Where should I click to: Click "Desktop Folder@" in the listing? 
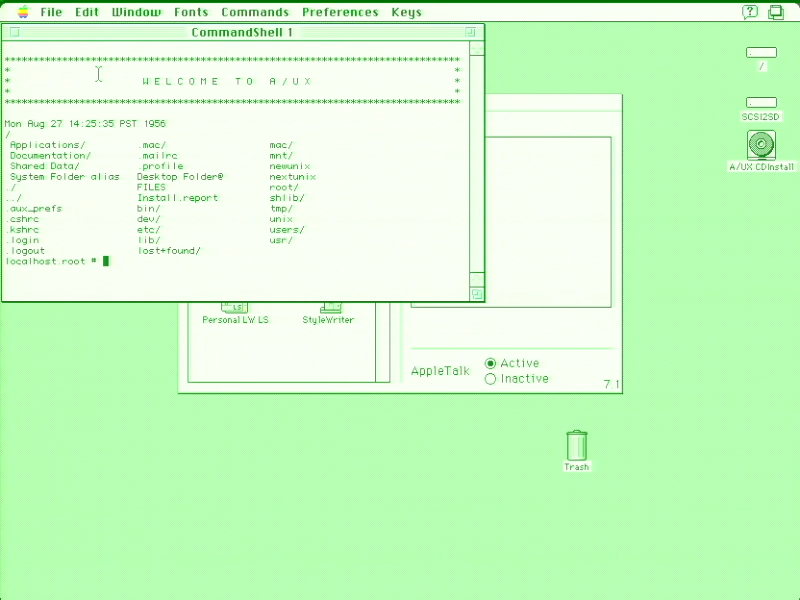pyautogui.click(x=180, y=177)
